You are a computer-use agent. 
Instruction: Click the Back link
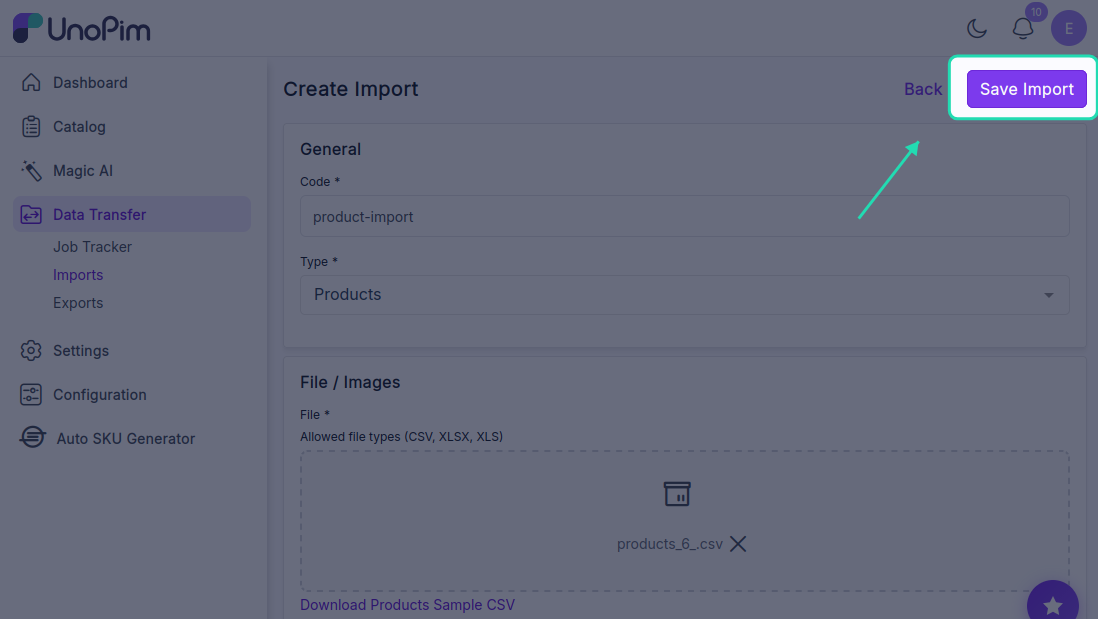click(923, 89)
